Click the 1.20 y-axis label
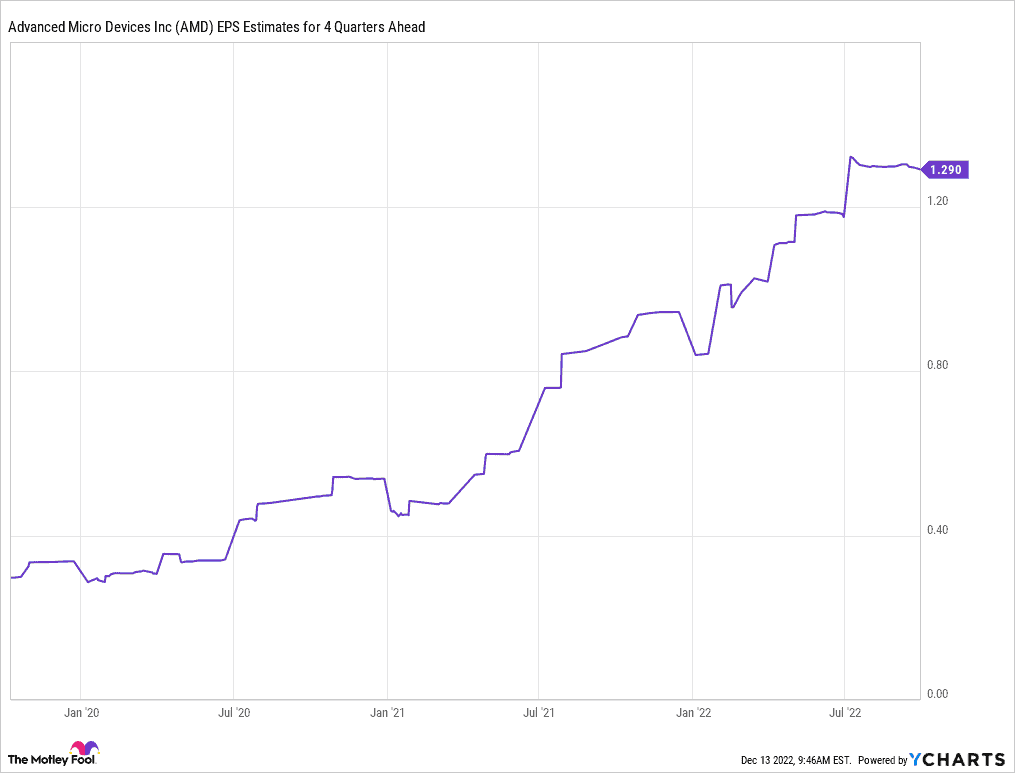 (x=939, y=201)
